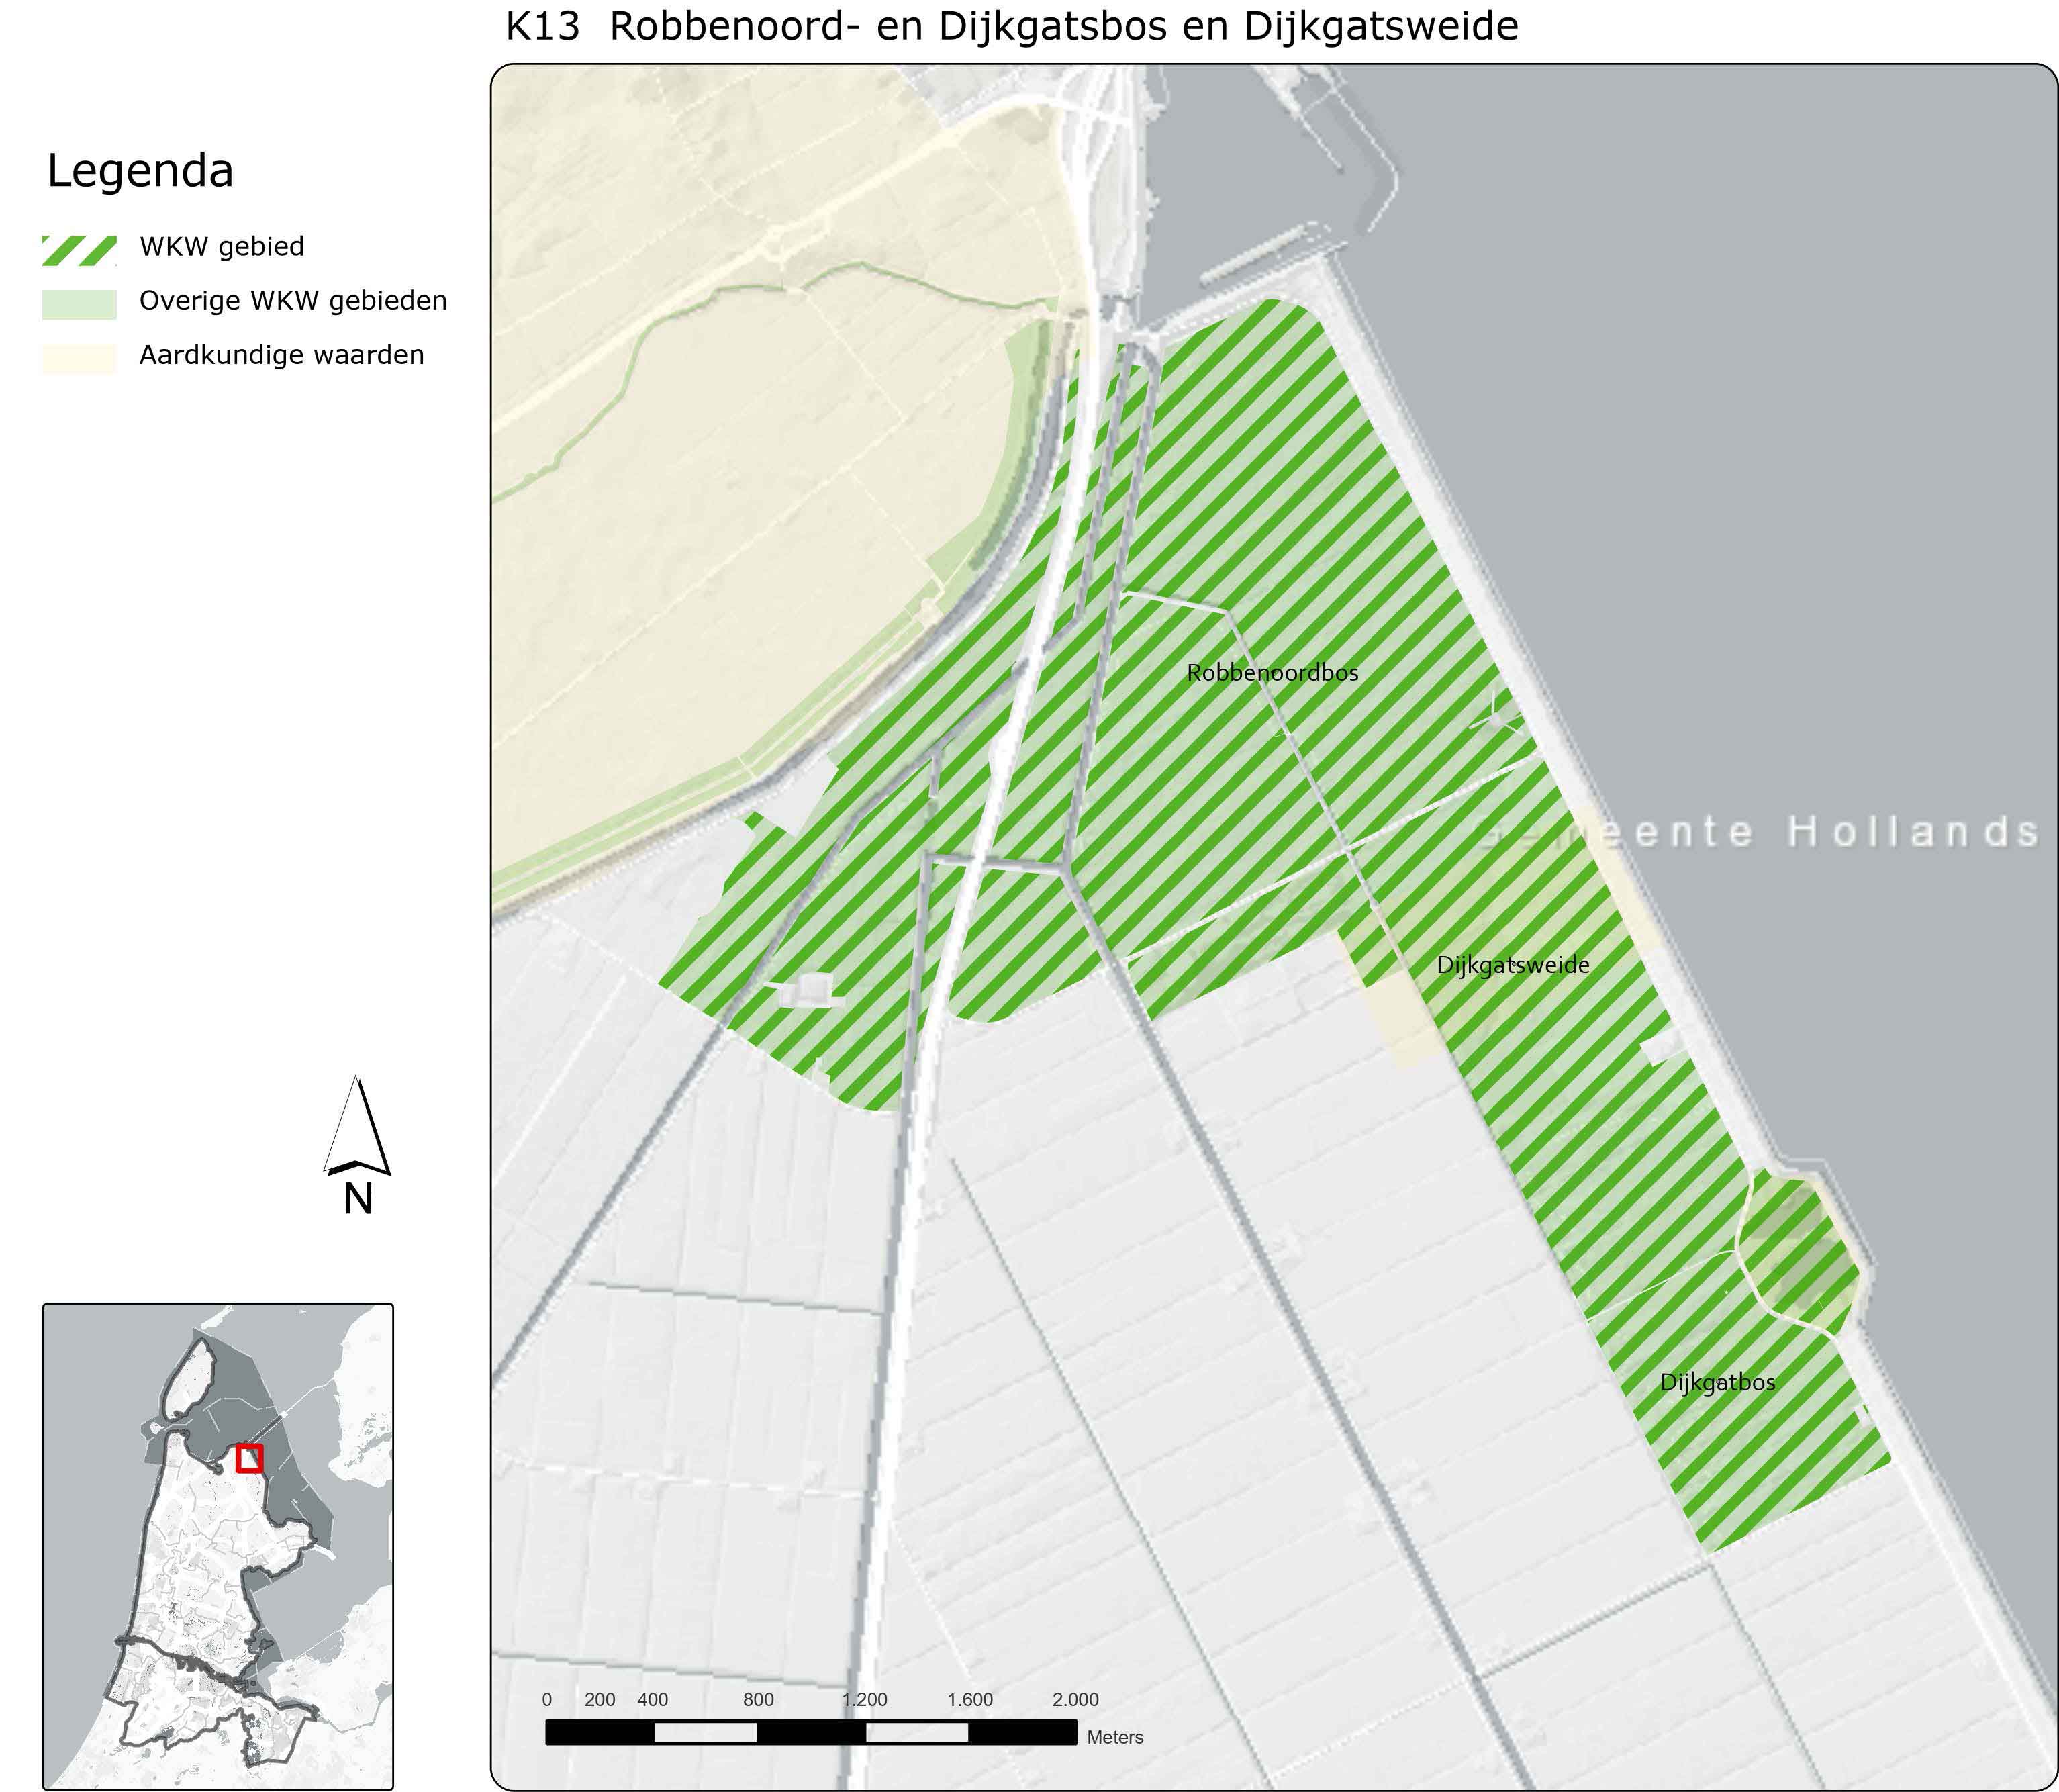Click the North Holland overview inset map
The height and width of the screenshot is (1792, 2059).
[x=218, y=1546]
